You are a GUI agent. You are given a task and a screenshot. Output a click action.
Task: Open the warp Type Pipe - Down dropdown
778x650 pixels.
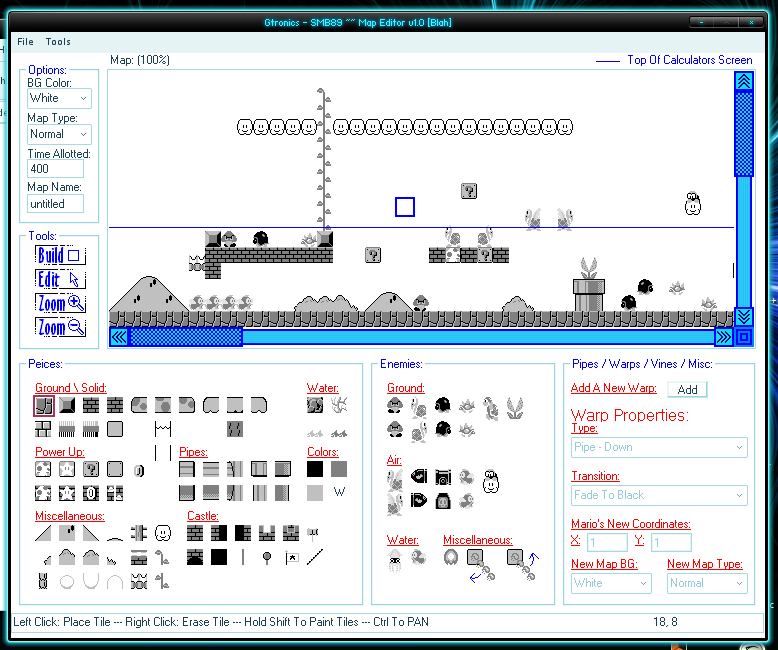(x=659, y=447)
